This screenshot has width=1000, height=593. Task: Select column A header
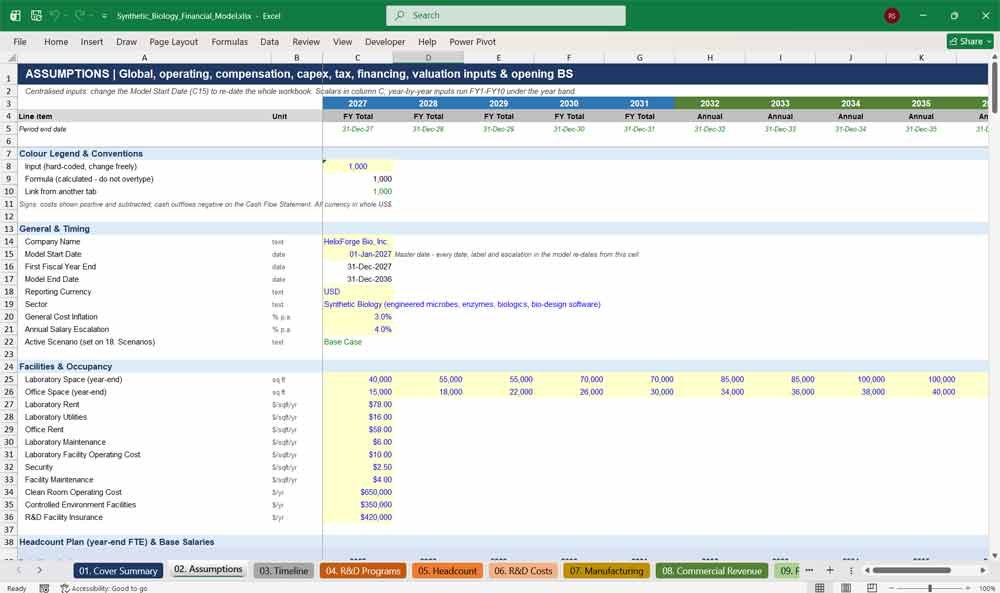[x=144, y=57]
